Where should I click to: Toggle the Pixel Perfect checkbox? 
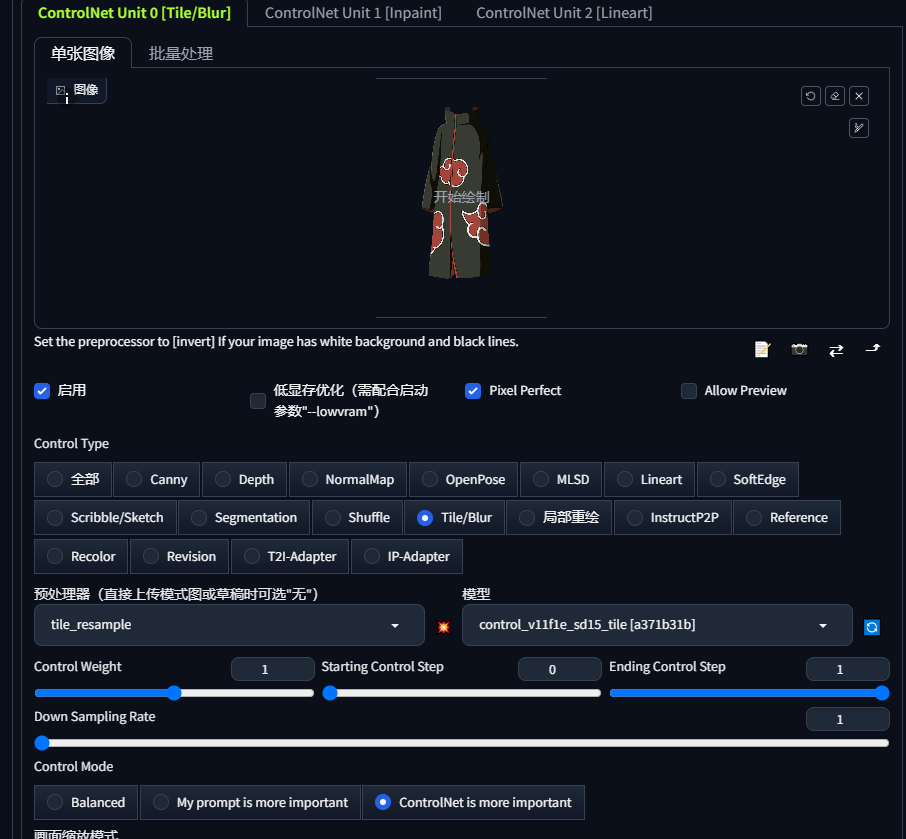[x=473, y=391]
